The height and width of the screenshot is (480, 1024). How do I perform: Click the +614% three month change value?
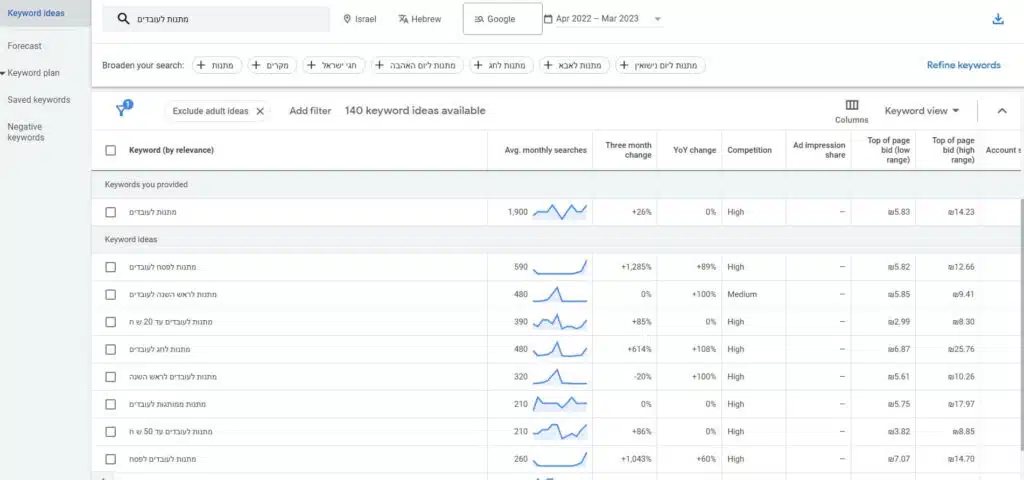point(640,349)
